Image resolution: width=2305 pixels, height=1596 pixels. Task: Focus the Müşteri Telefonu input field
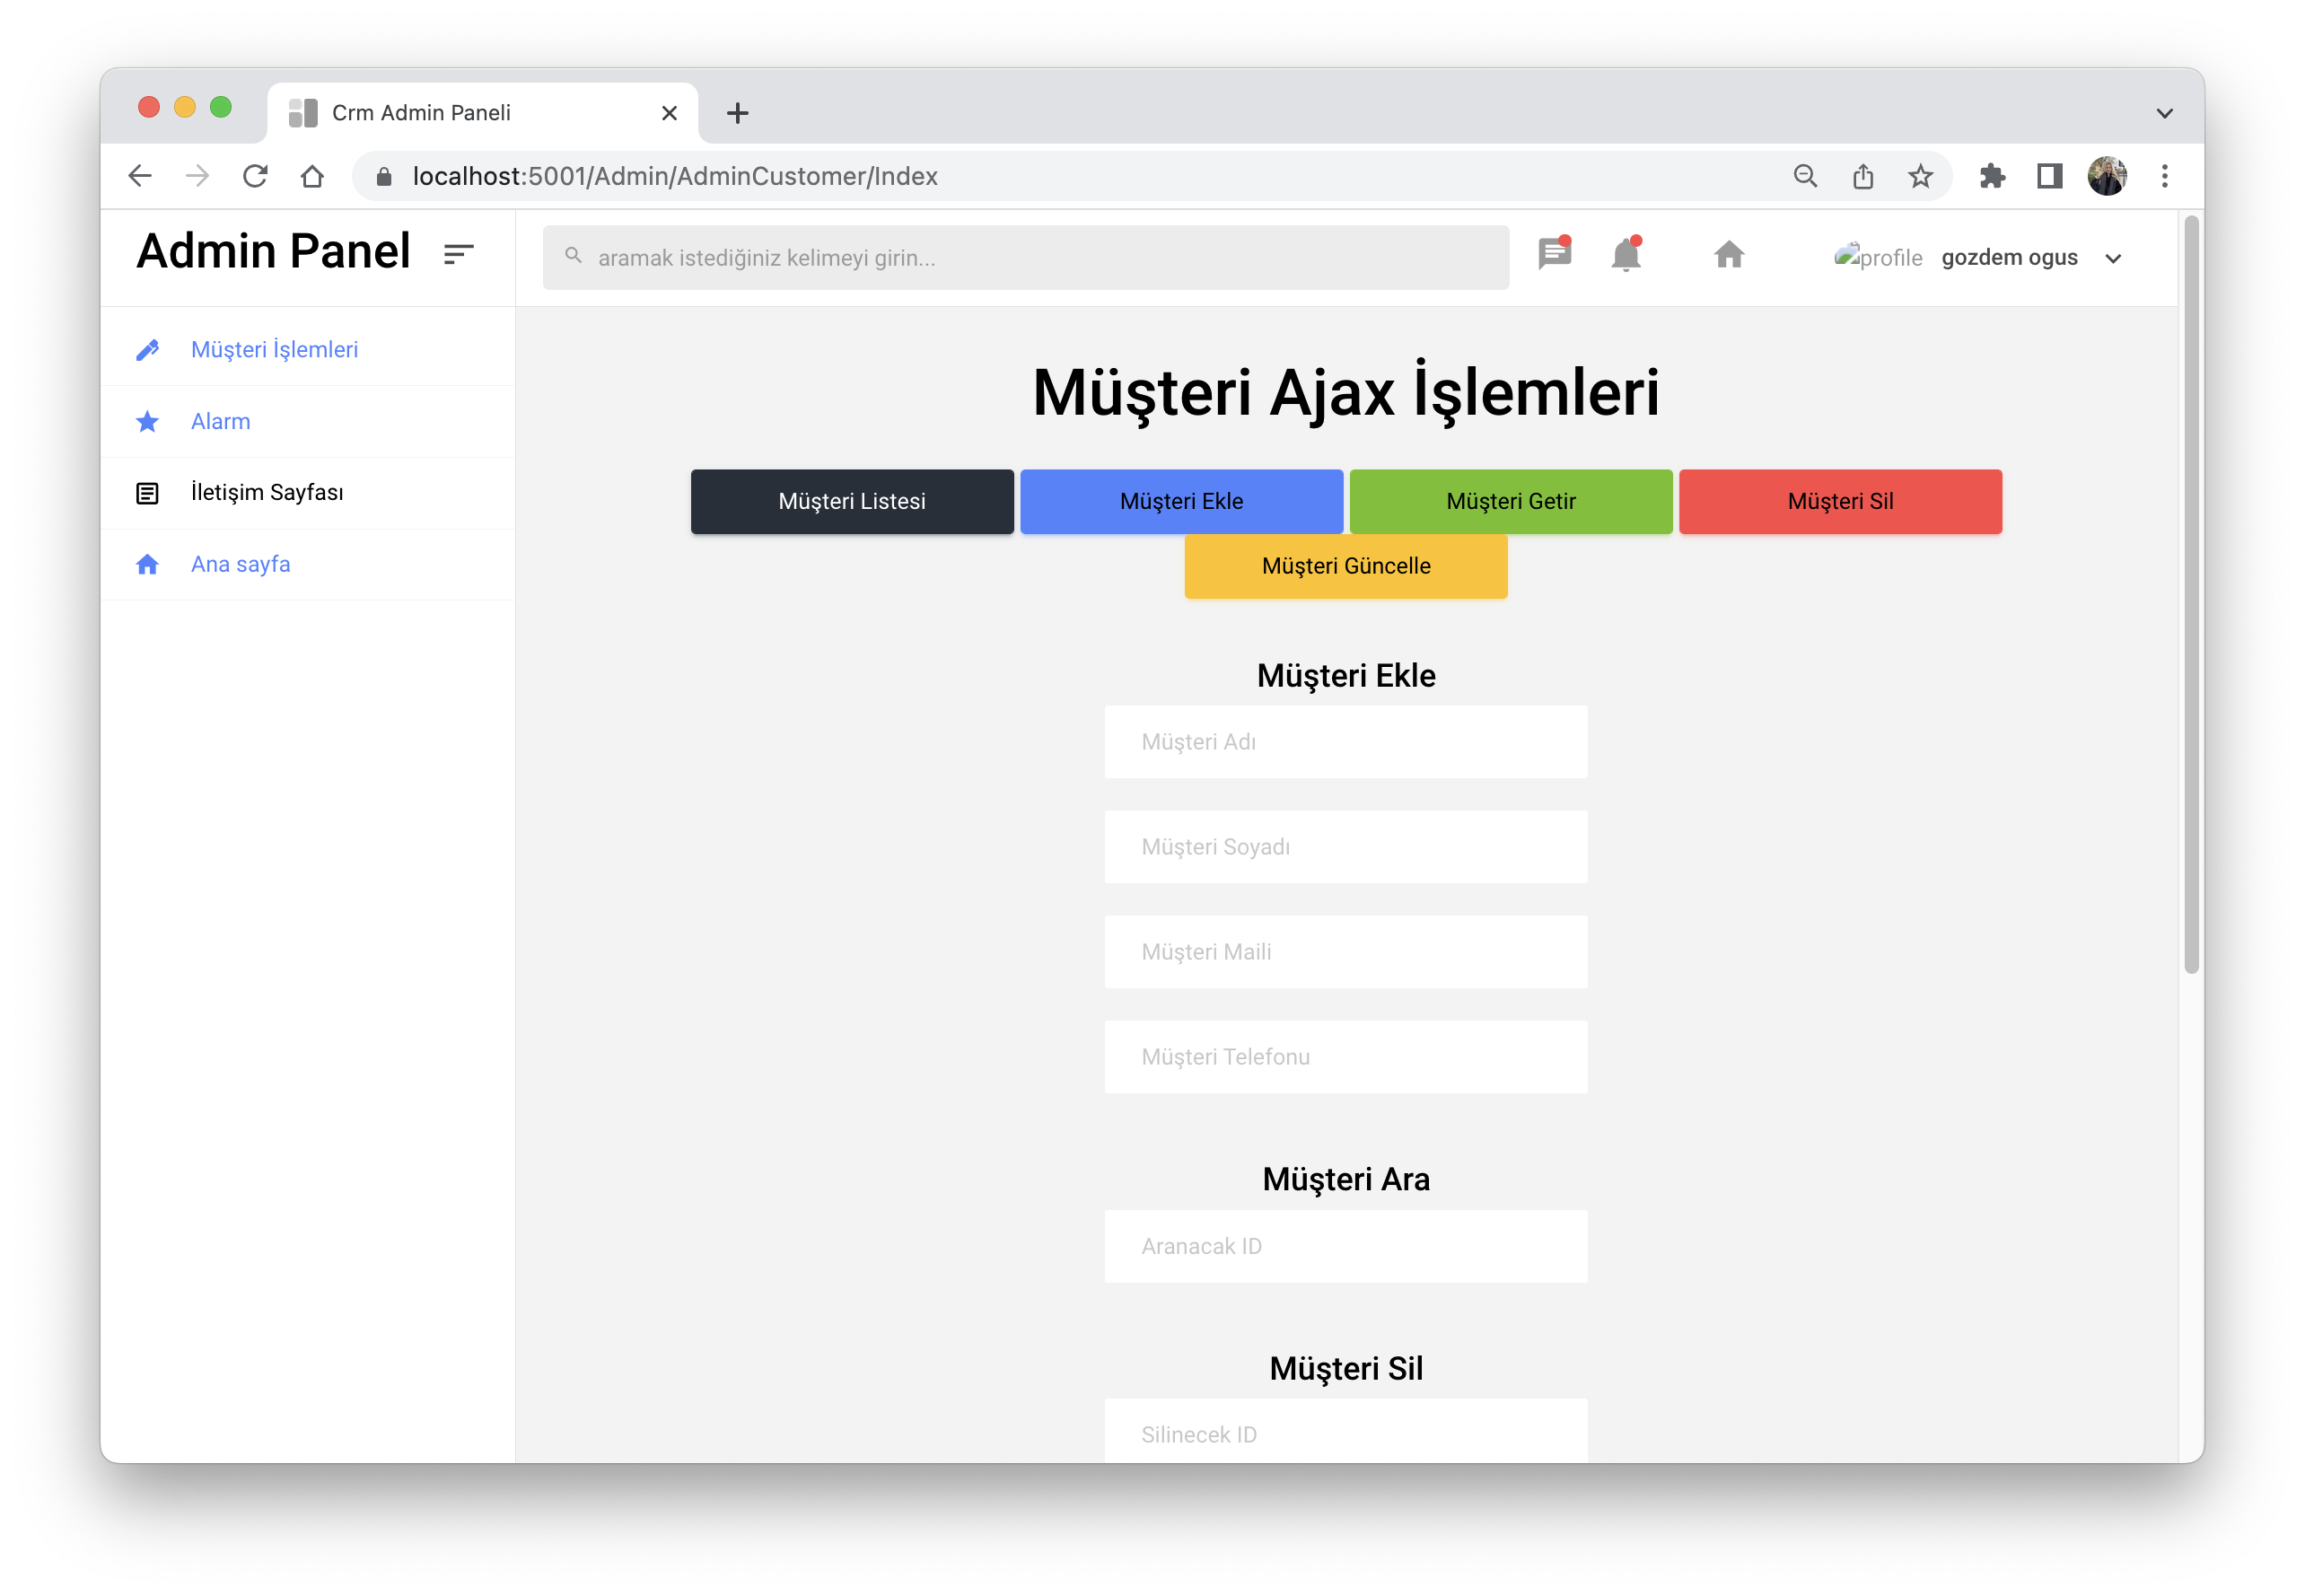click(1346, 1057)
